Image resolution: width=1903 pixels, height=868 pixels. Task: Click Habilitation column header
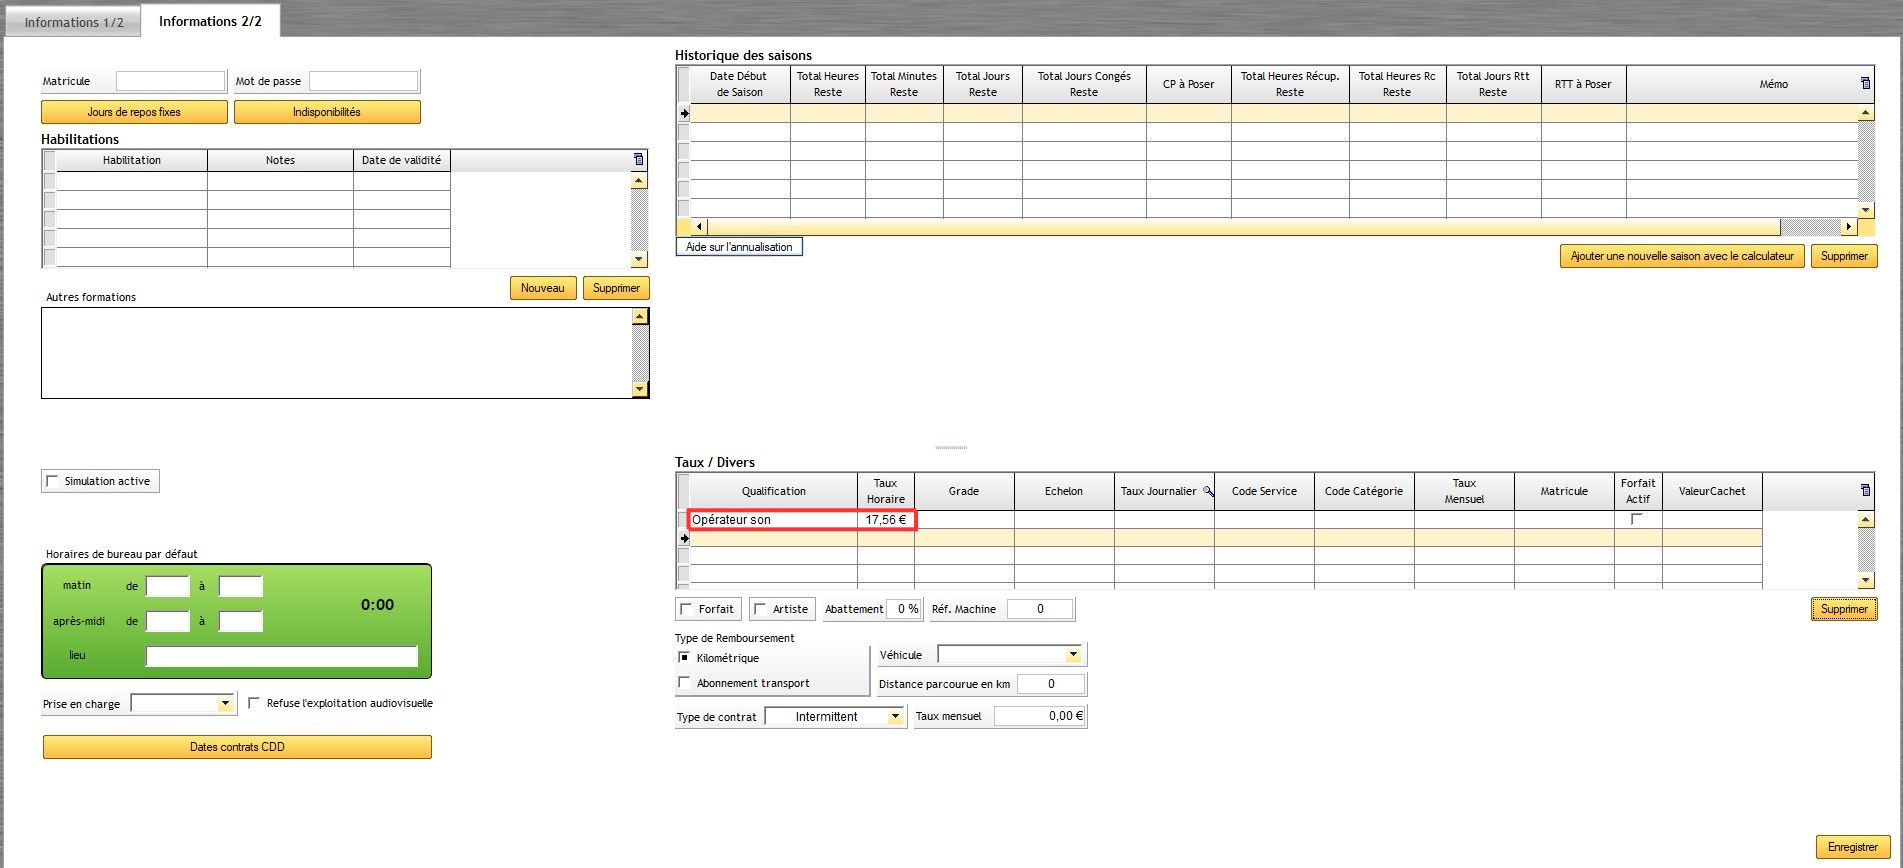[132, 160]
